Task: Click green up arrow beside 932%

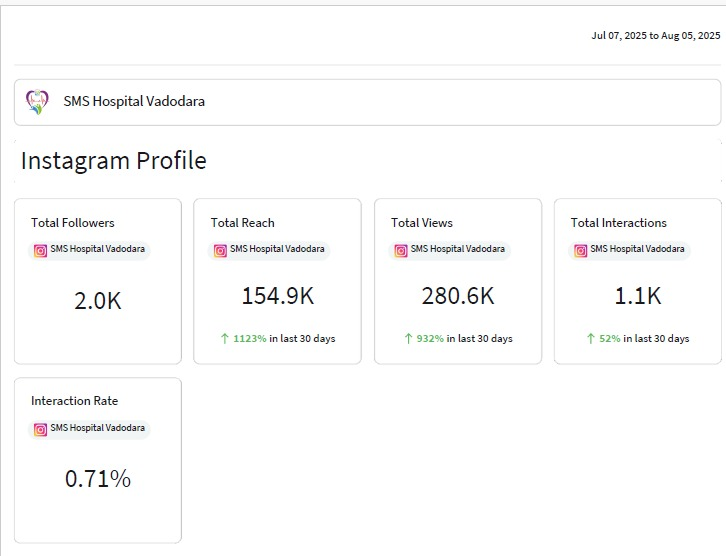Action: tap(408, 338)
